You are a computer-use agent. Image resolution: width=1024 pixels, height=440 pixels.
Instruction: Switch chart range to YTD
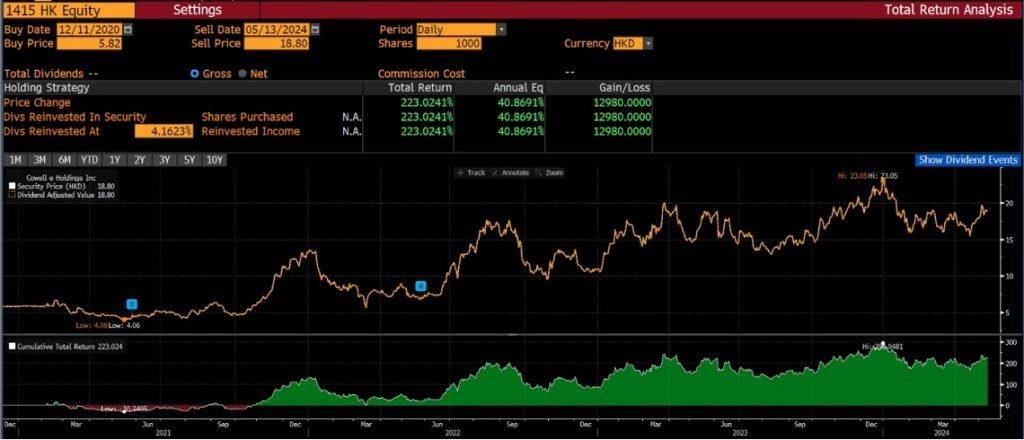pos(89,160)
